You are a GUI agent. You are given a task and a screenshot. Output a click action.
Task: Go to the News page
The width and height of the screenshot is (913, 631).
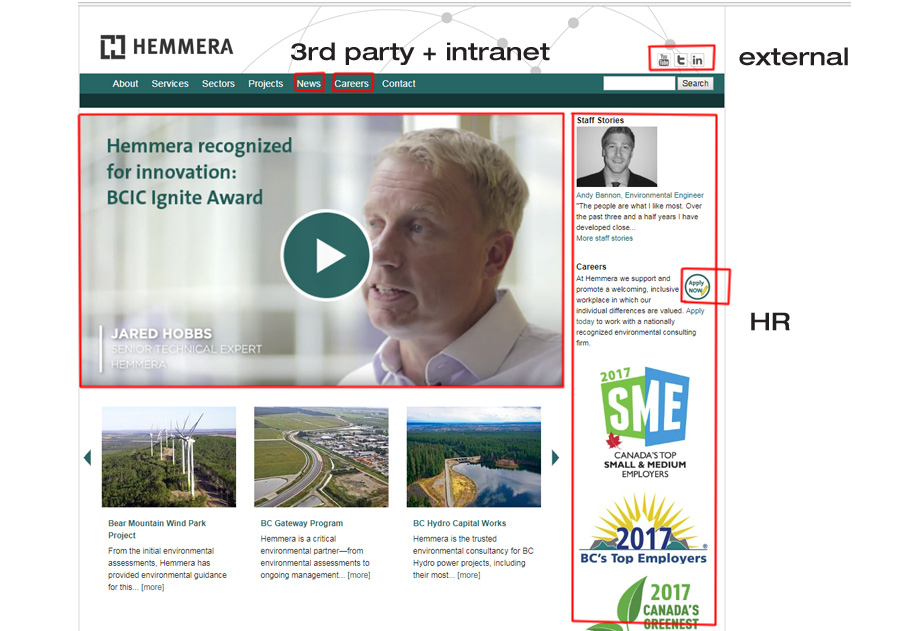click(x=309, y=84)
